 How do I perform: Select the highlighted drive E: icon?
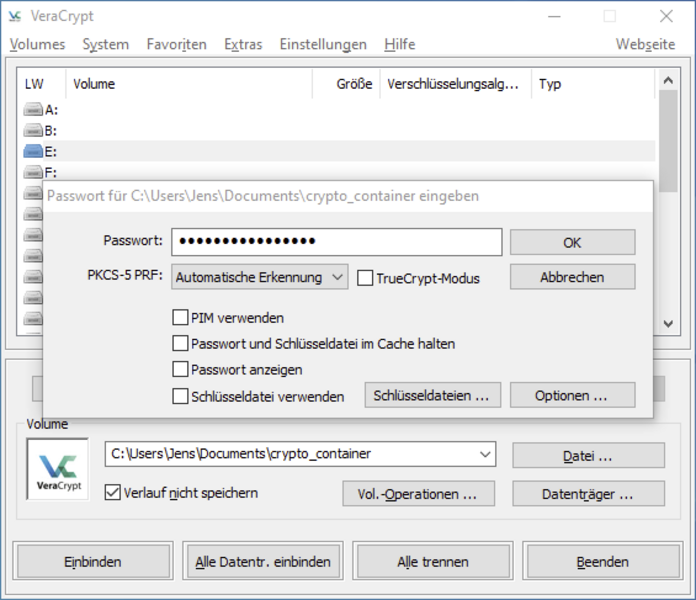click(34, 152)
